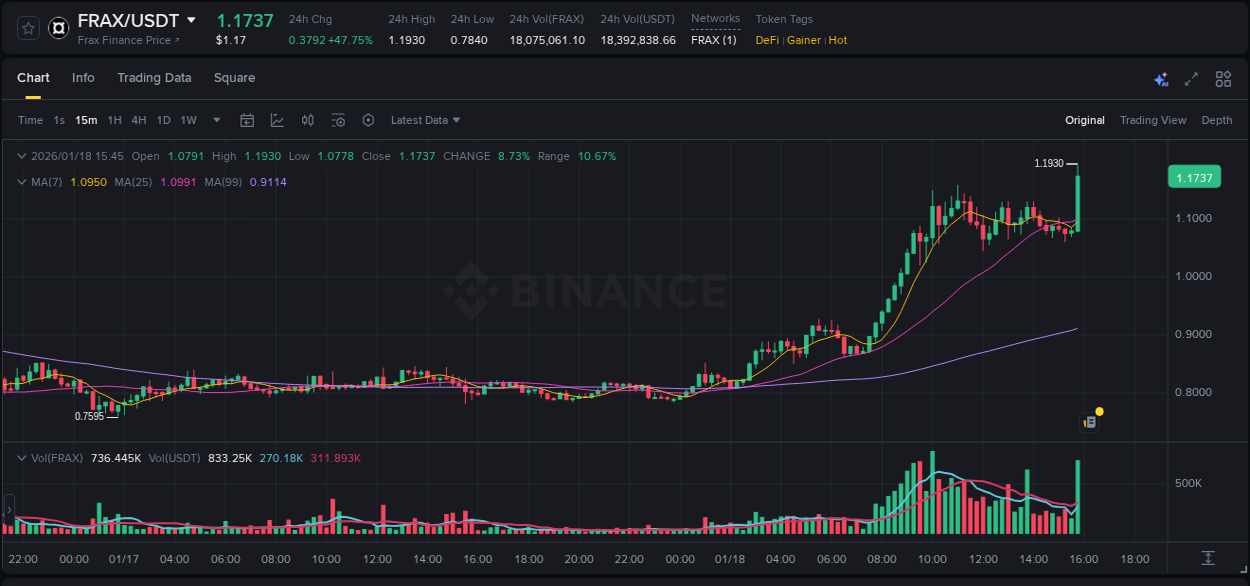The width and height of the screenshot is (1250, 586).
Task: Click the FRAX token logo icon
Action: 59,27
